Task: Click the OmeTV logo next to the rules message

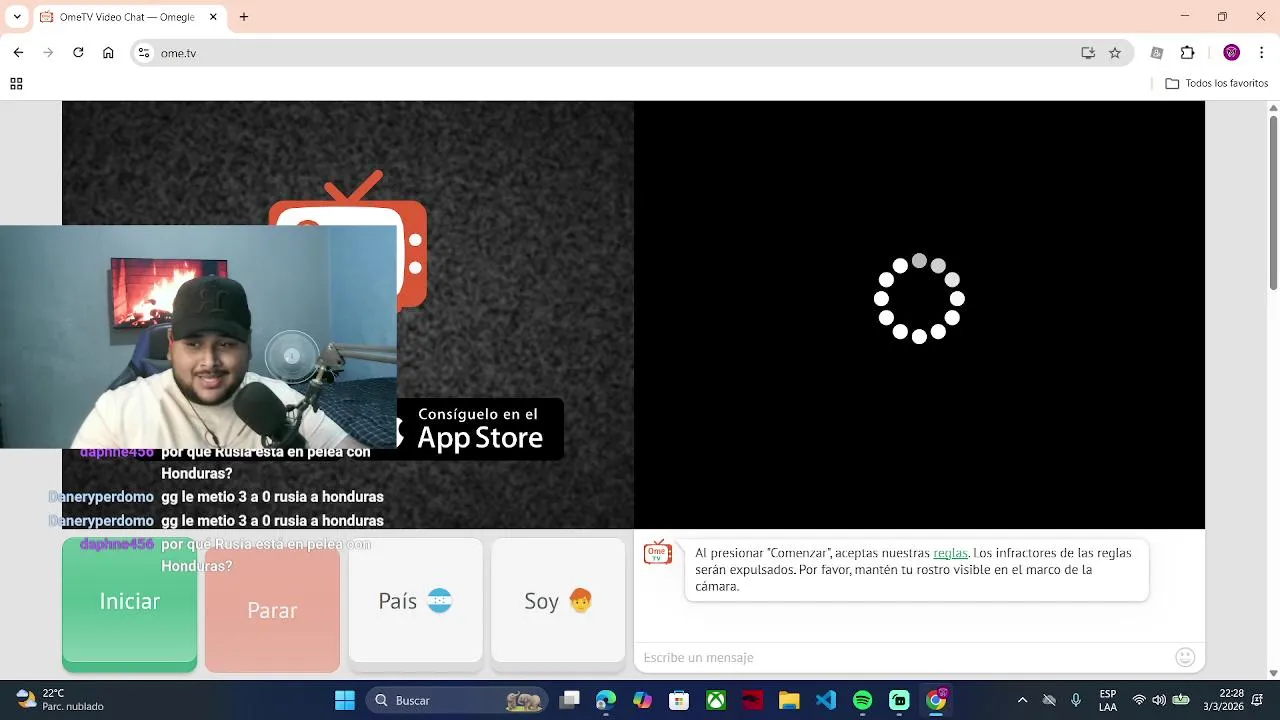Action: tap(657, 553)
